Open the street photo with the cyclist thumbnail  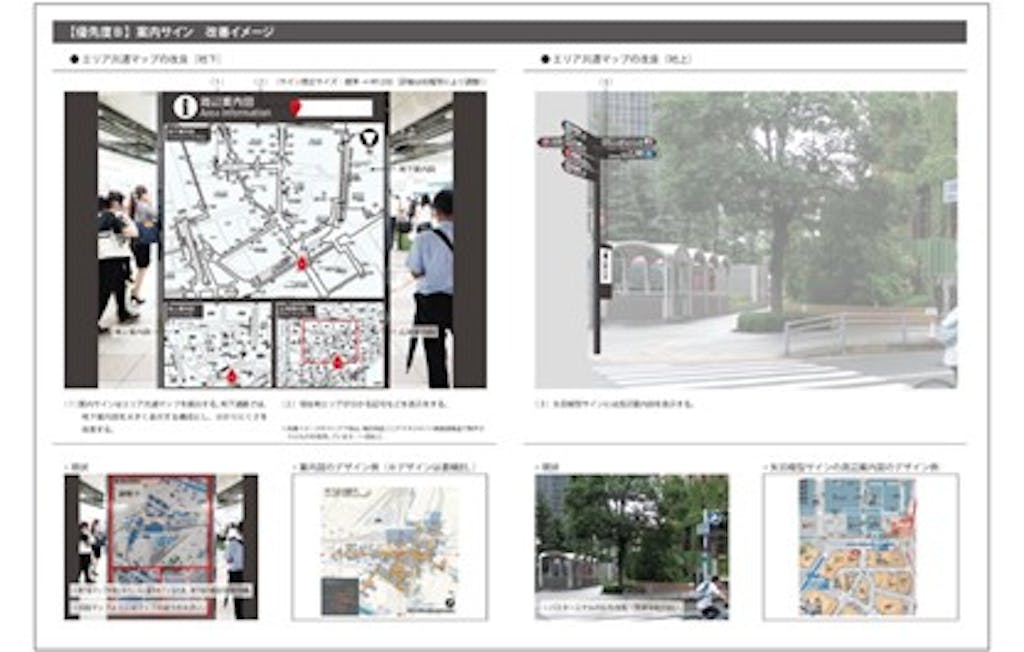point(631,546)
